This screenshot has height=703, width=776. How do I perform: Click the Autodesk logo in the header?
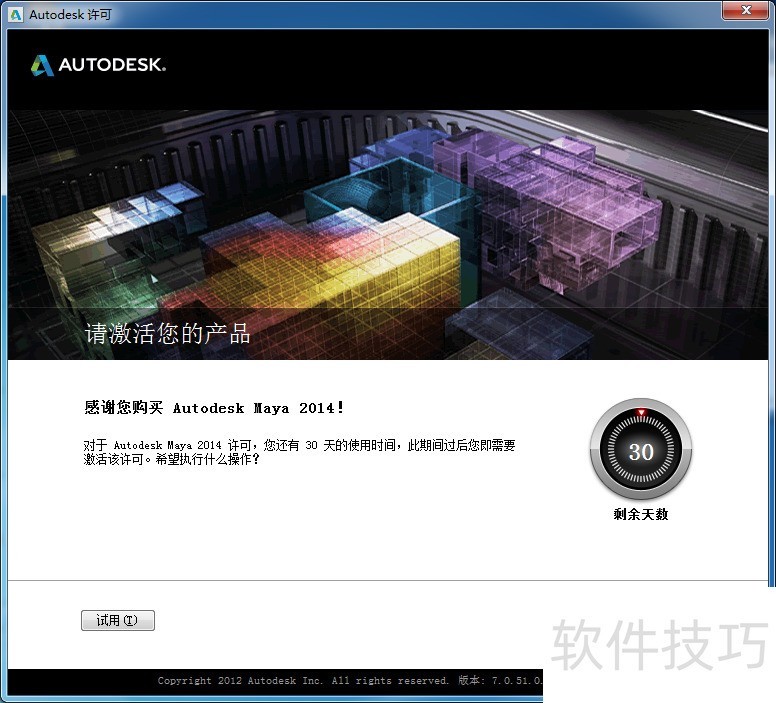point(98,65)
